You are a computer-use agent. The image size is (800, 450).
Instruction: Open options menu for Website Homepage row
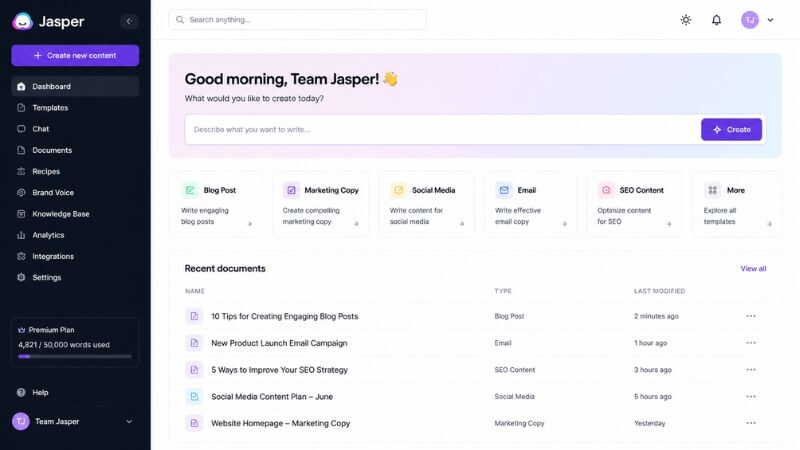point(751,423)
